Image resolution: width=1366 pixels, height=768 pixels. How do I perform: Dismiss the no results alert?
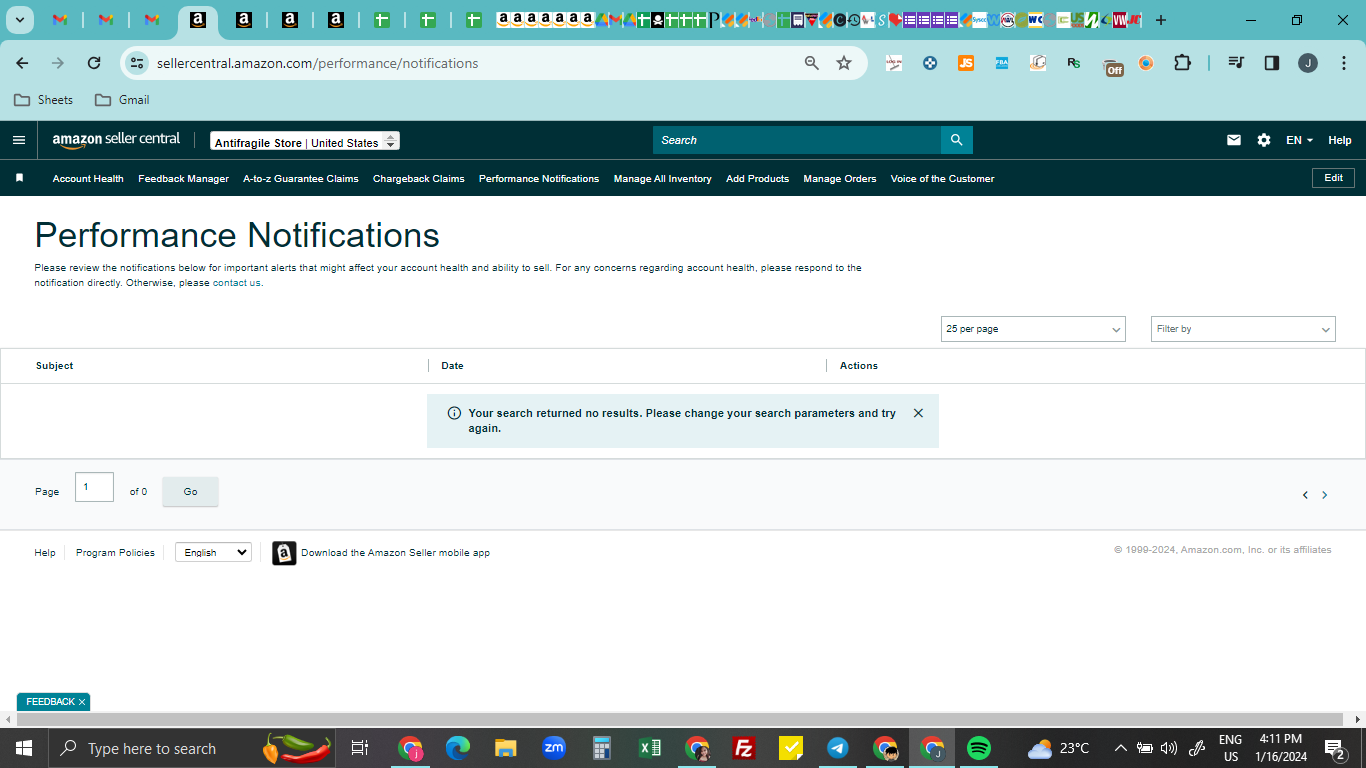pos(918,413)
